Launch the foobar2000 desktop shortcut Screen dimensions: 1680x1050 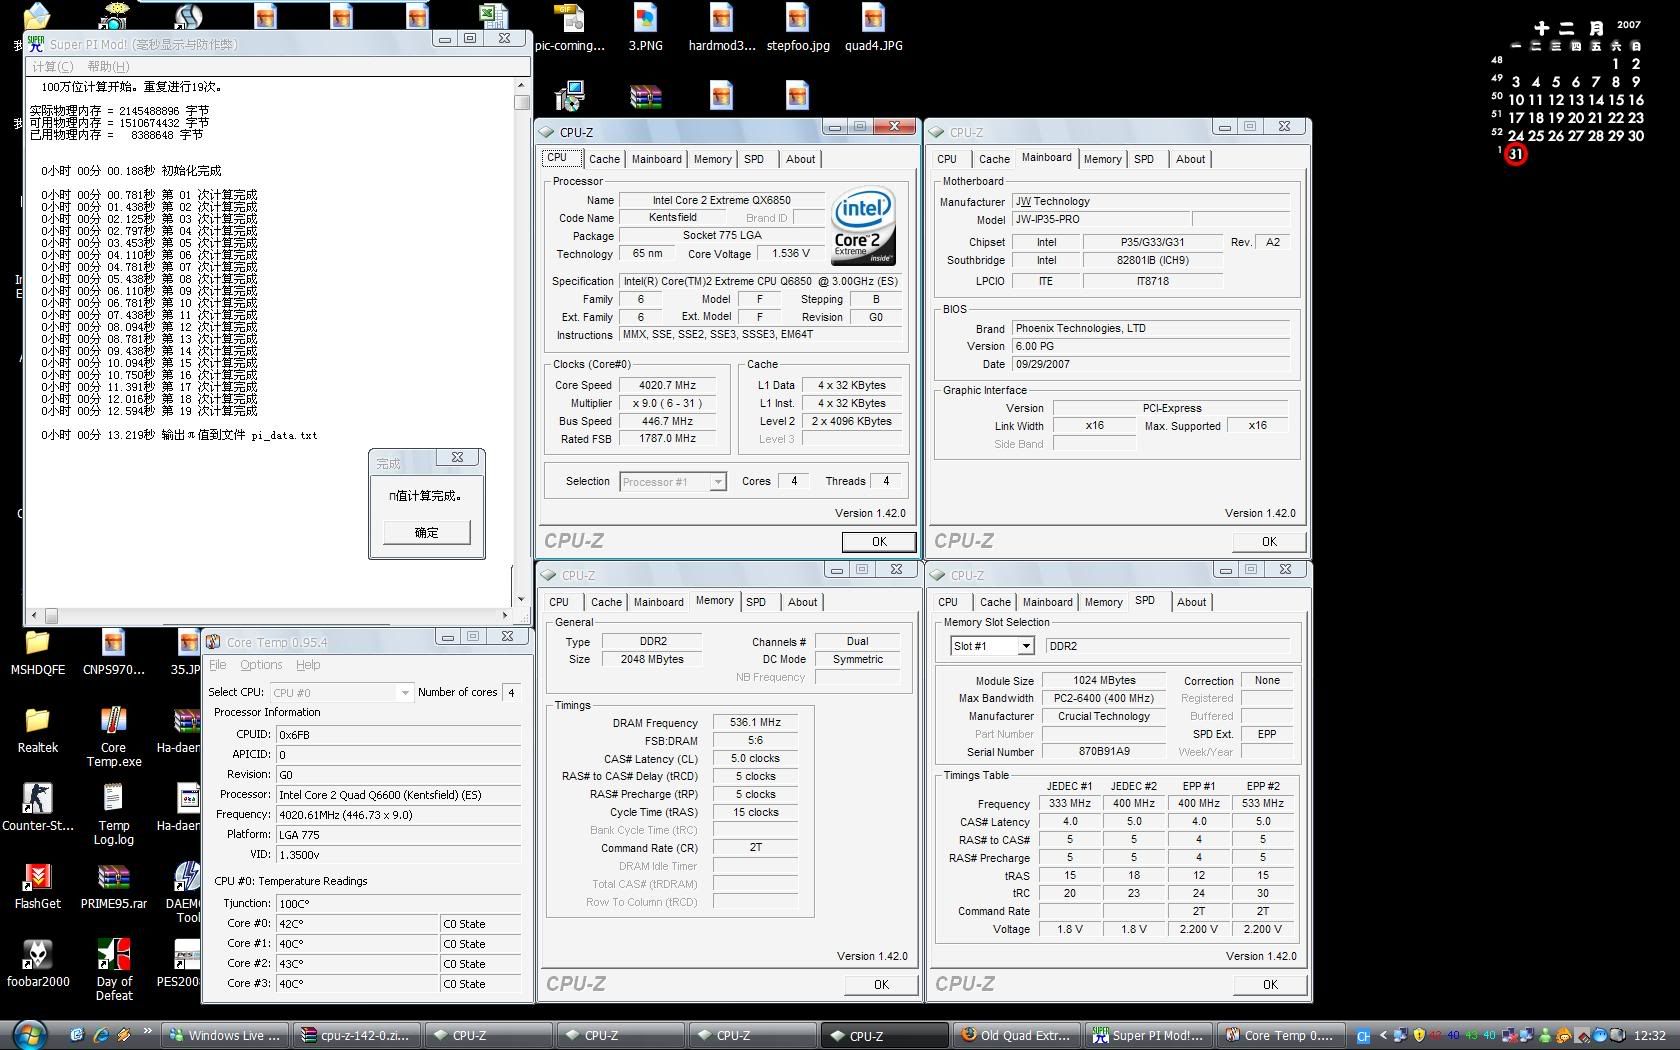(37, 964)
